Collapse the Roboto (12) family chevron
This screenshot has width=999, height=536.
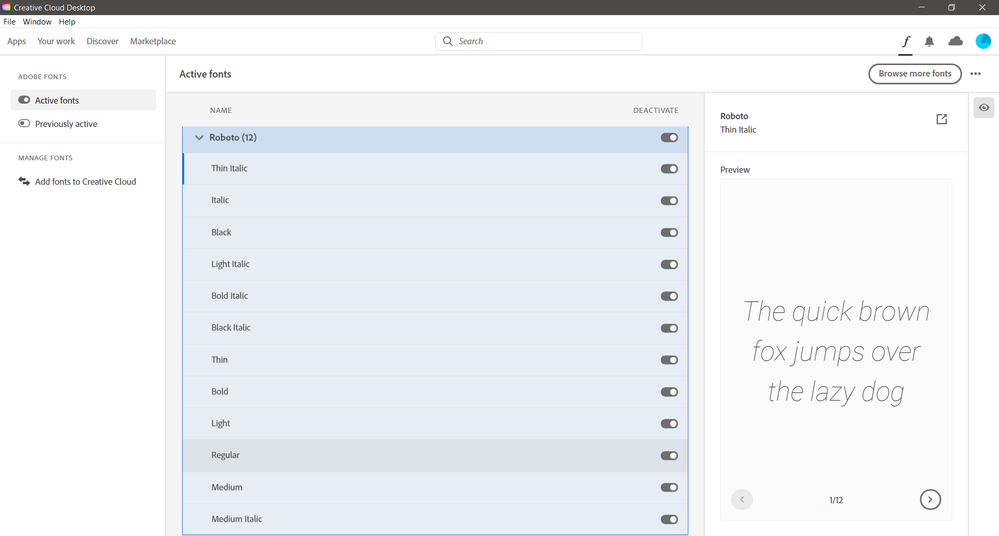pos(199,138)
